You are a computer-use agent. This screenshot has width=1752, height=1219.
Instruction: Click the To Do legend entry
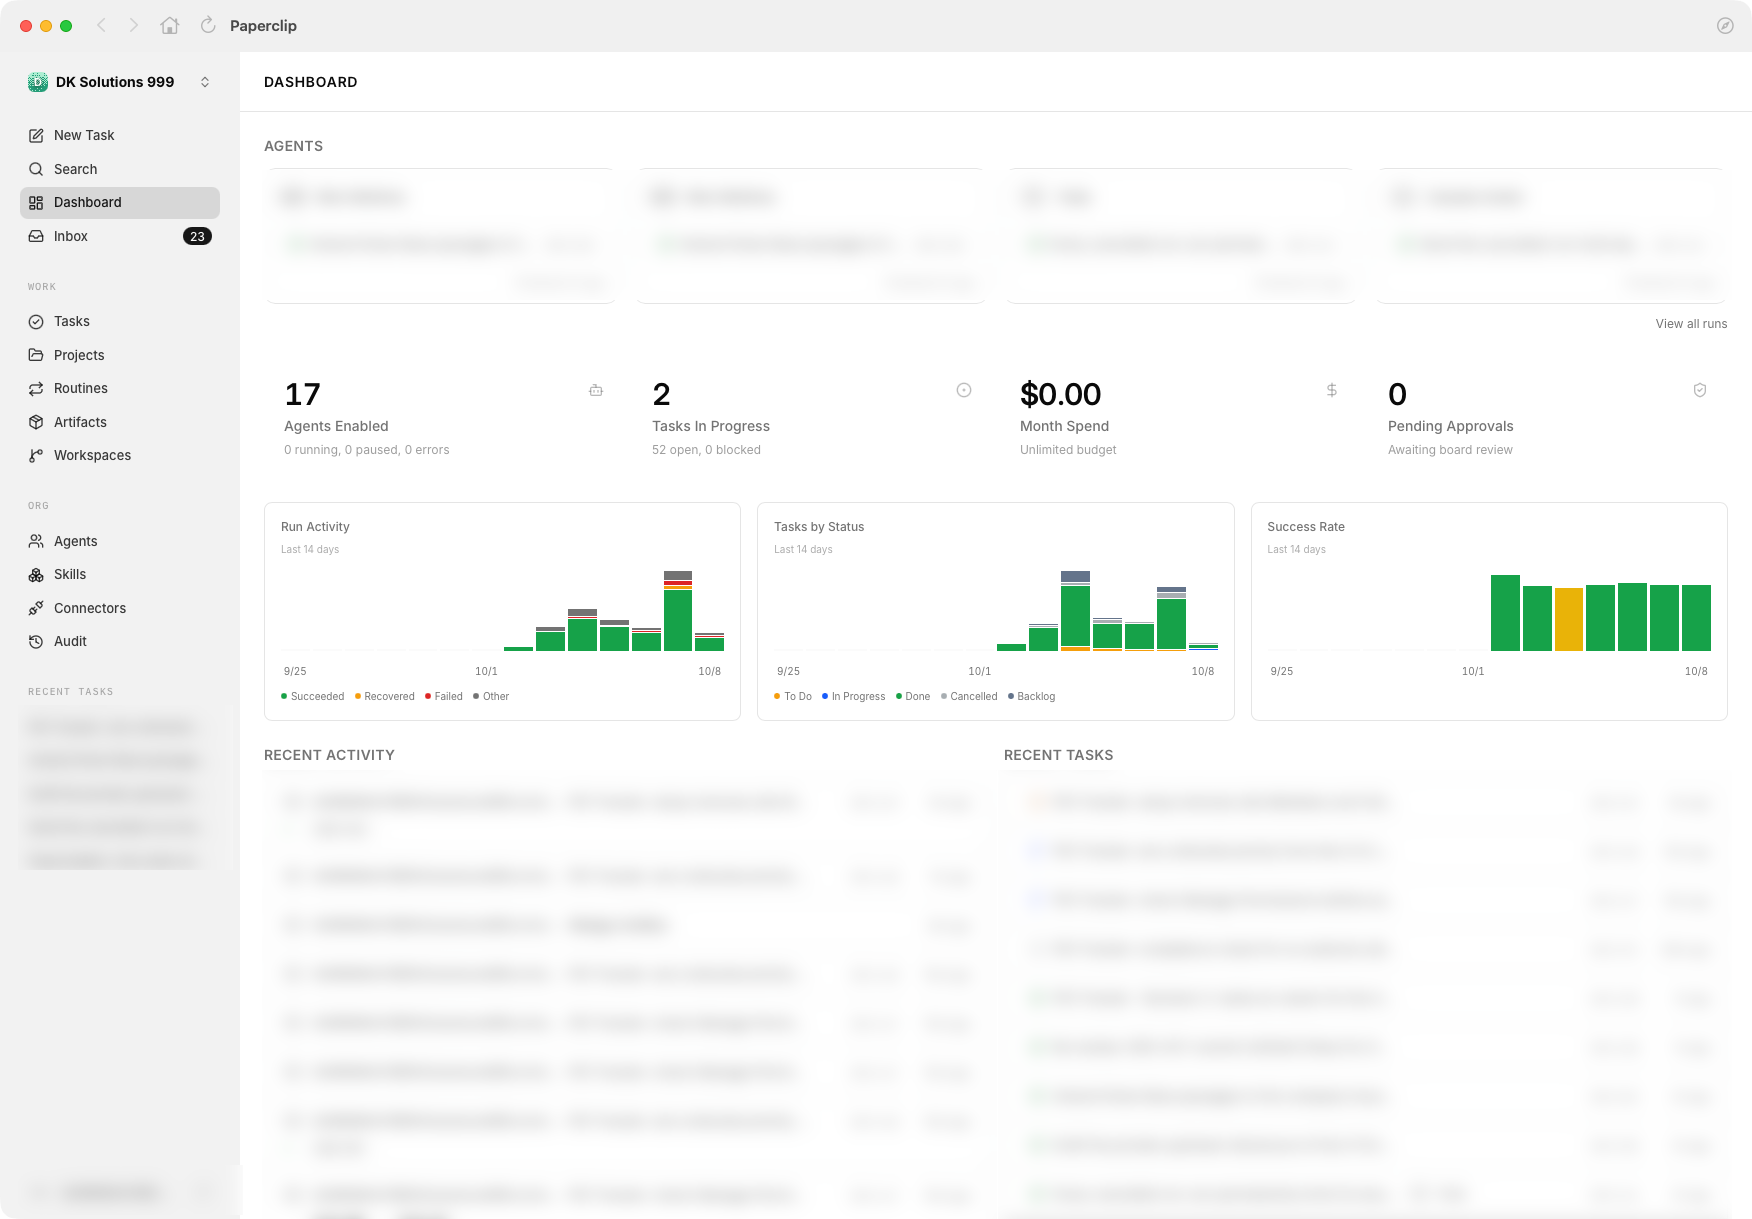click(x=793, y=696)
